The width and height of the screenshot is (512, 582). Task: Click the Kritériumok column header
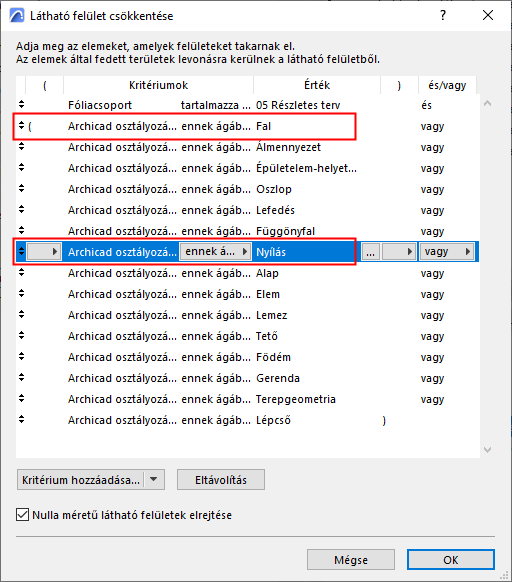[159, 85]
